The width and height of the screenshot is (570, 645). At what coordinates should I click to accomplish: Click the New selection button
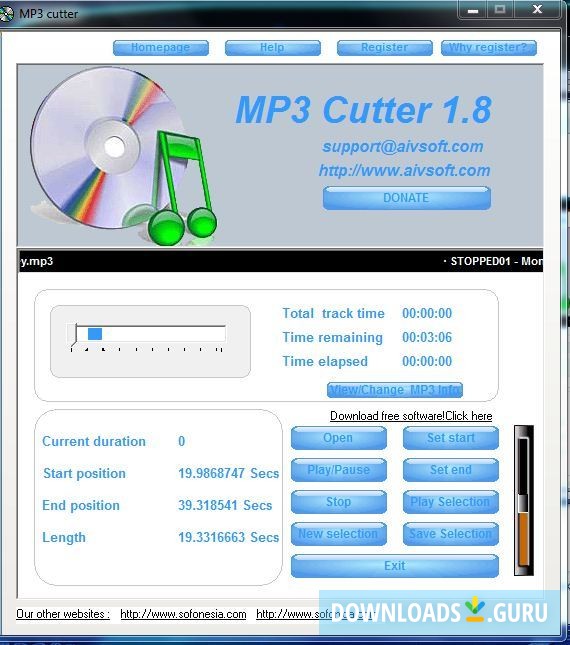click(338, 534)
